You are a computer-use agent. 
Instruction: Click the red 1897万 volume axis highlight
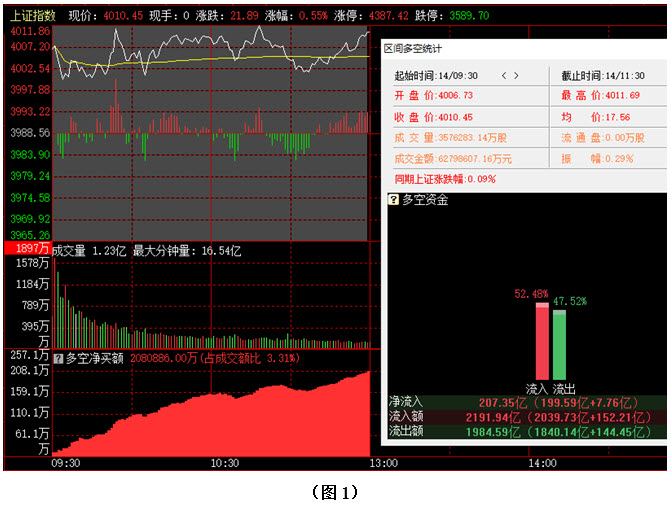click(x=26, y=249)
